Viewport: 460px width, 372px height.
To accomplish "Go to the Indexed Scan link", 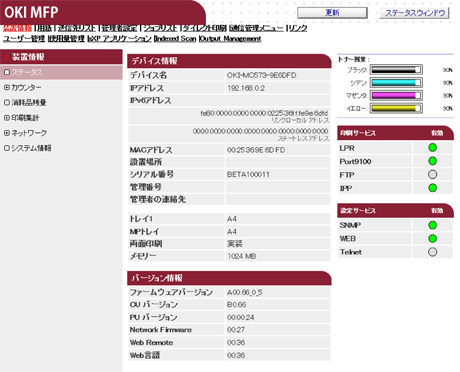I will pyautogui.click(x=176, y=39).
